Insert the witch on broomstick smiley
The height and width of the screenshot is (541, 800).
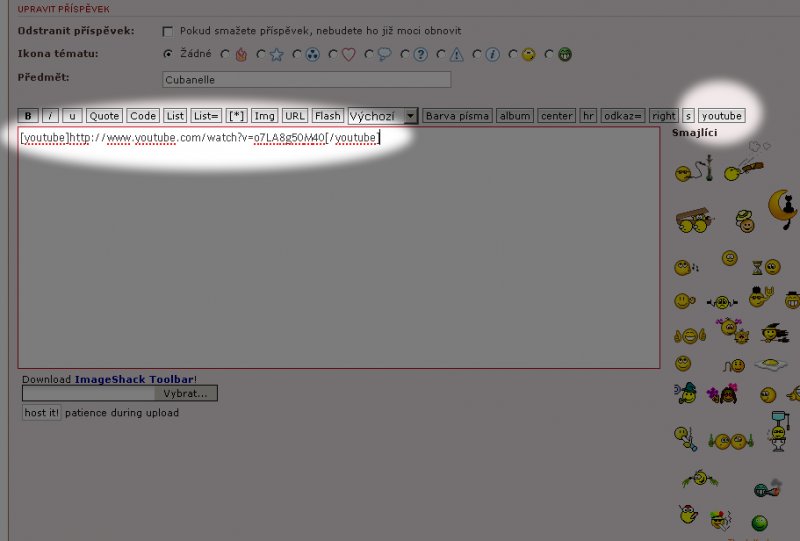pos(773,333)
